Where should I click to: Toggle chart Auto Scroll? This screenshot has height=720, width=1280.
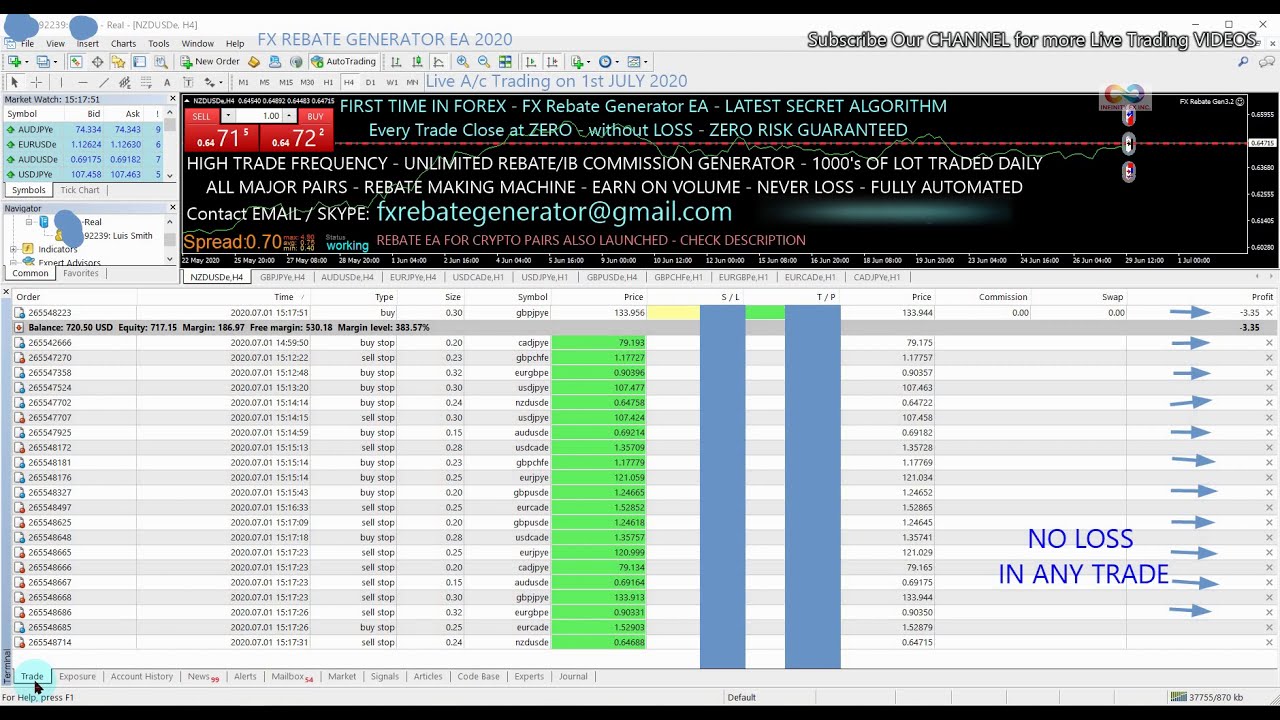530,61
